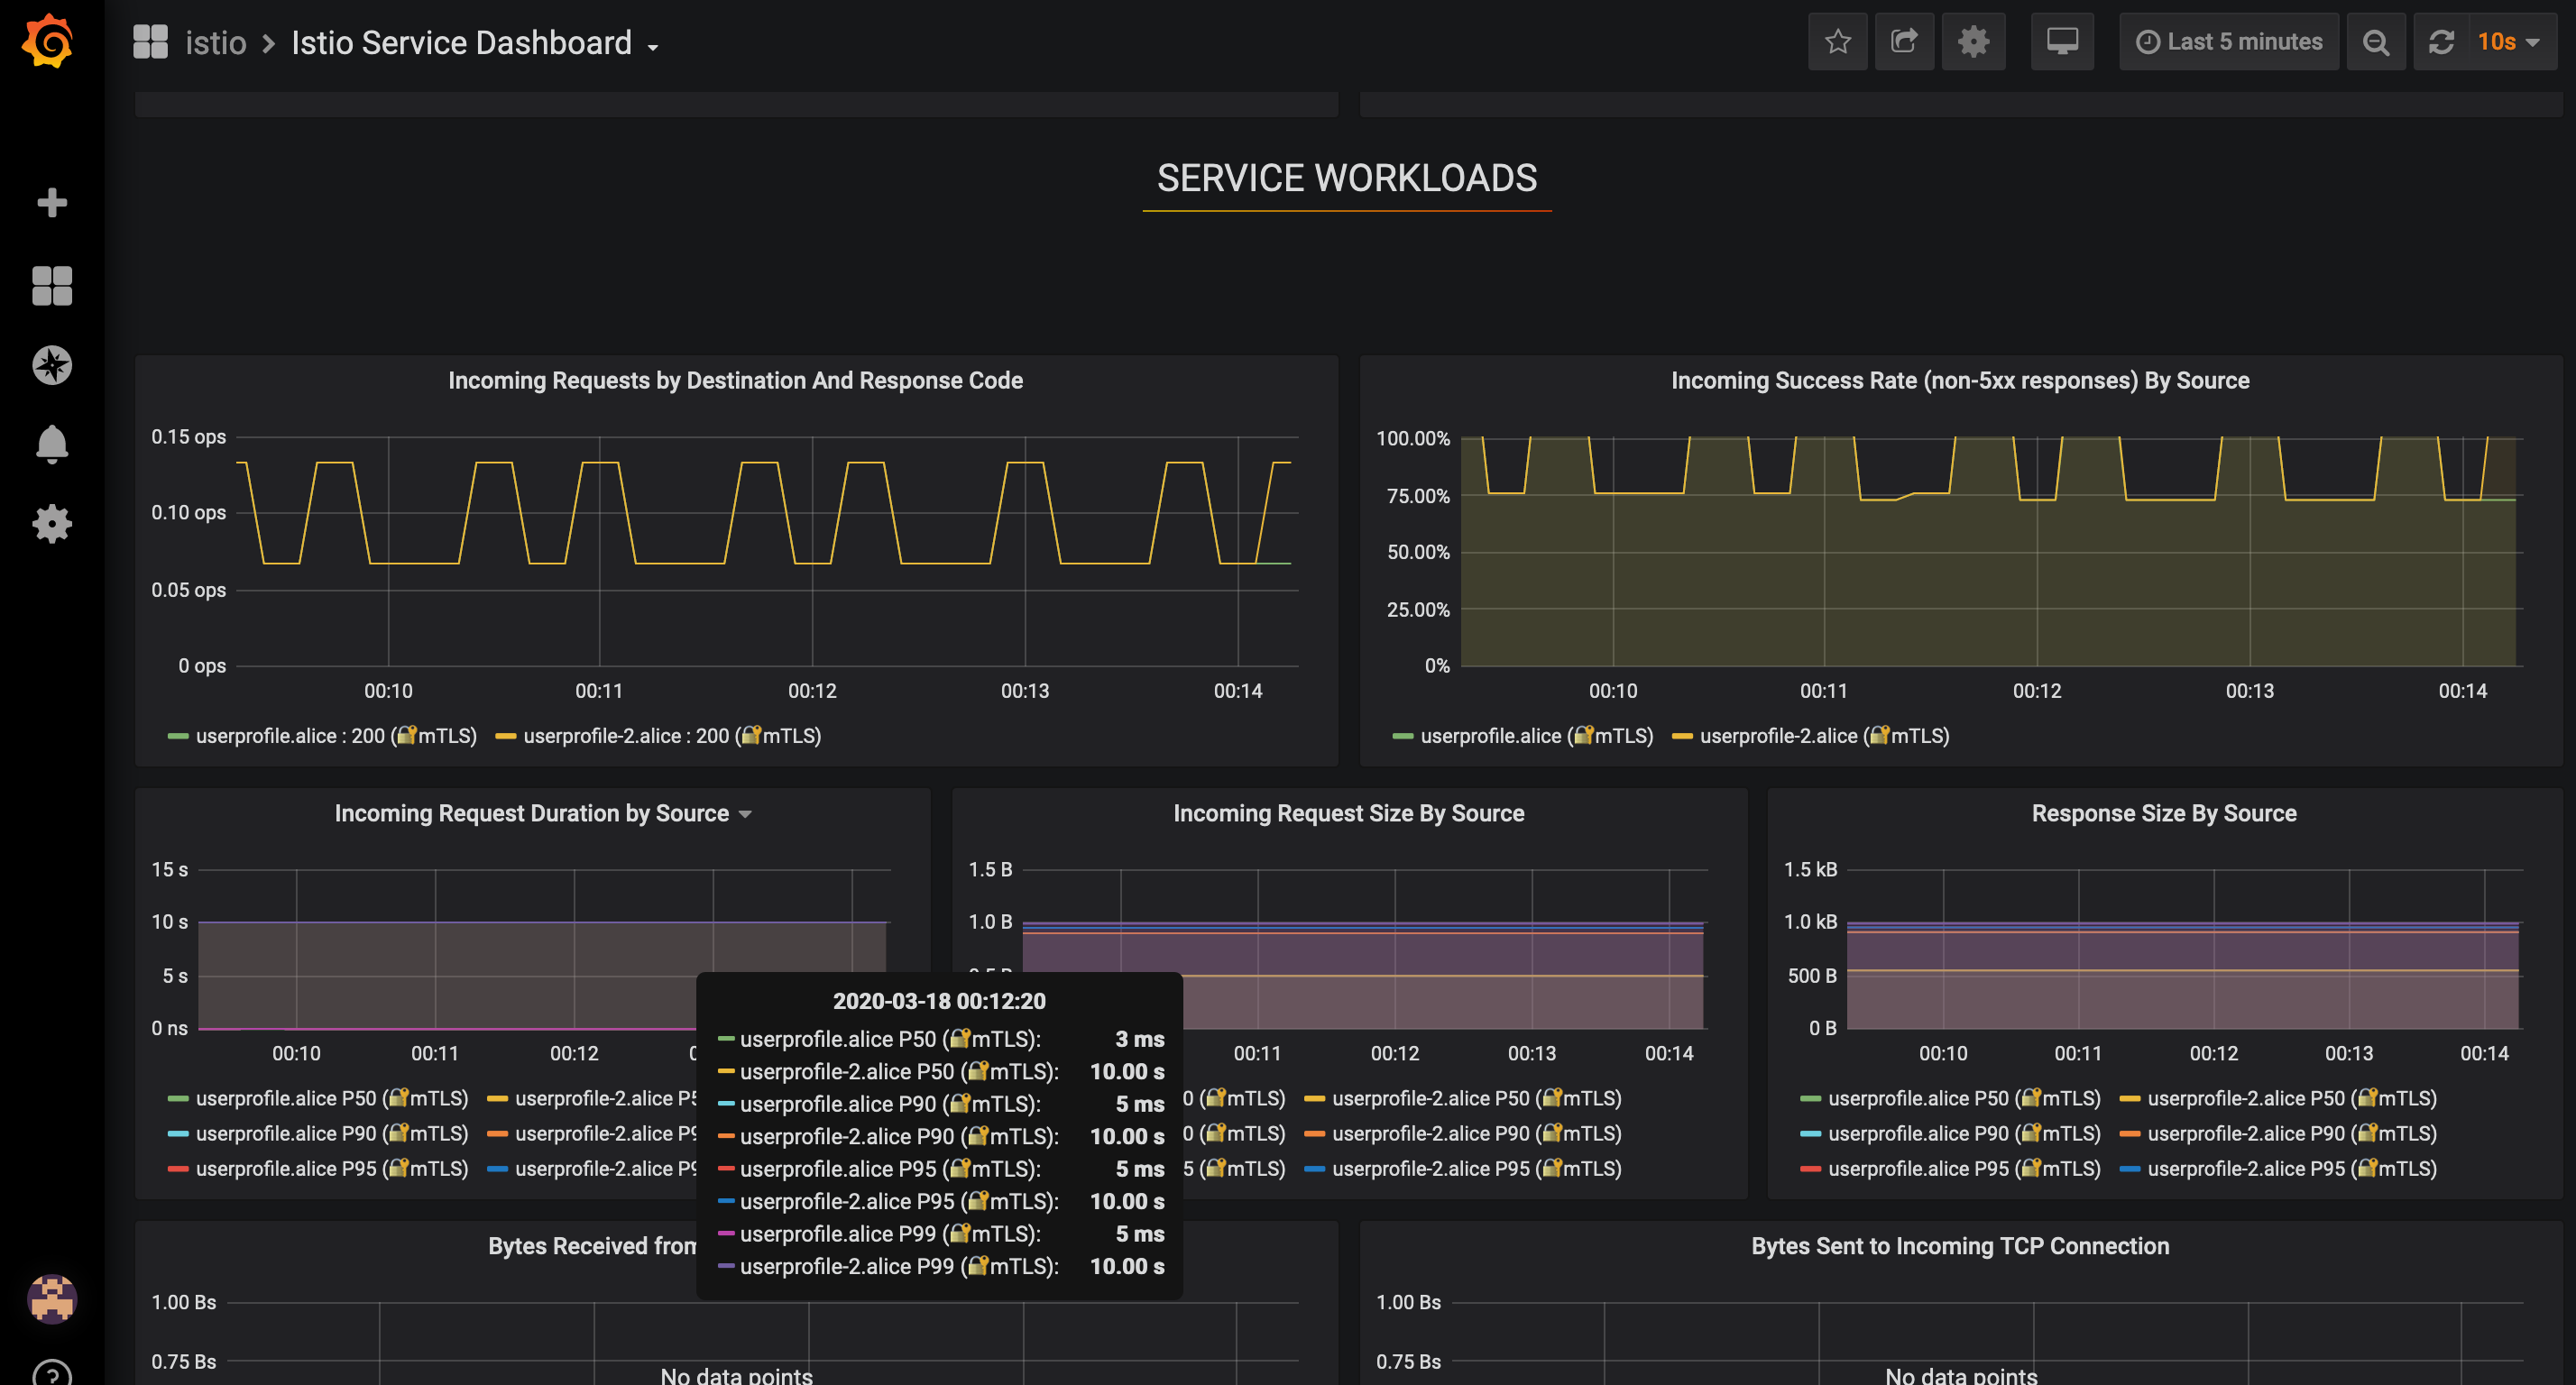
Task: Toggle userprofile-2.alice : 200 series in requests legend
Action: pos(672,736)
